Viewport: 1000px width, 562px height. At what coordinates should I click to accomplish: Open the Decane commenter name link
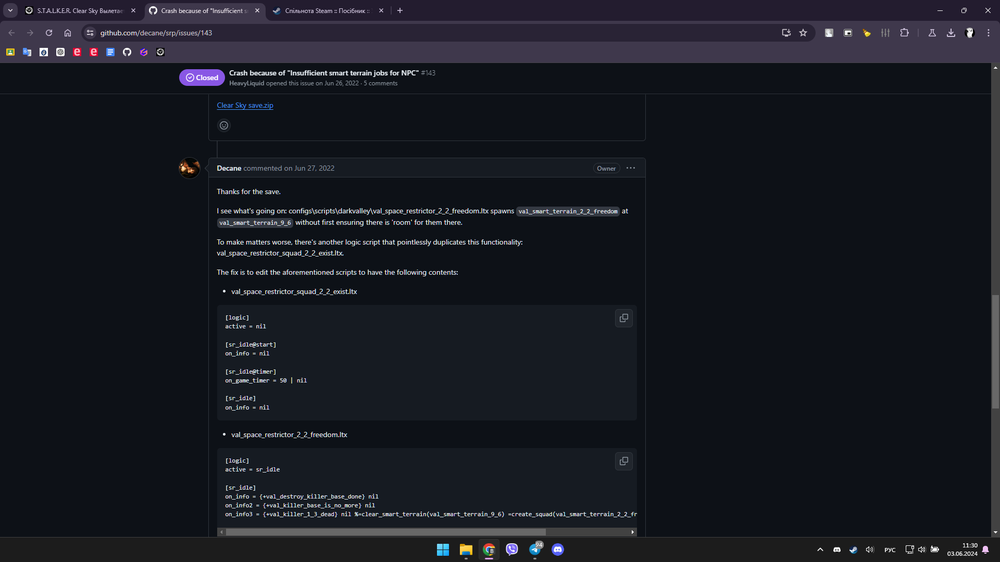click(x=229, y=168)
